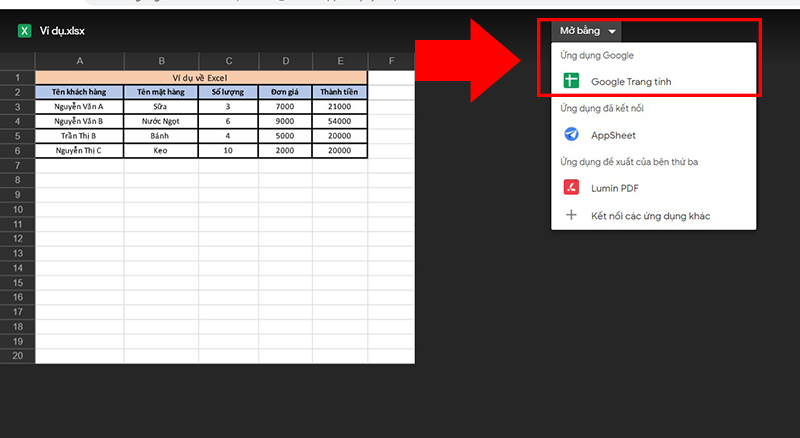This screenshot has height=438, width=800.
Task: Select column A header
Action: (x=80, y=61)
